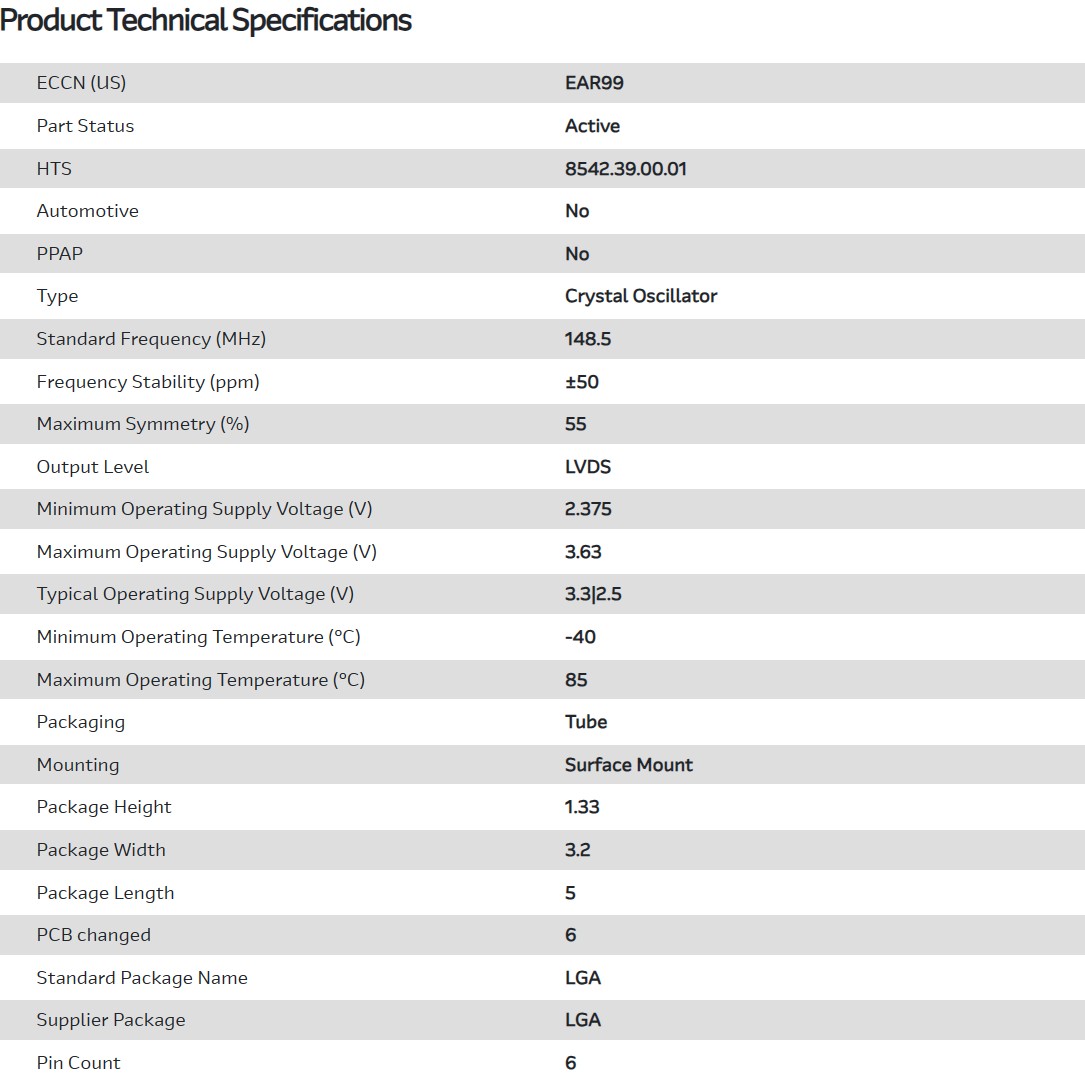Click the Active part status value
The image size is (1085, 1081).
point(592,126)
